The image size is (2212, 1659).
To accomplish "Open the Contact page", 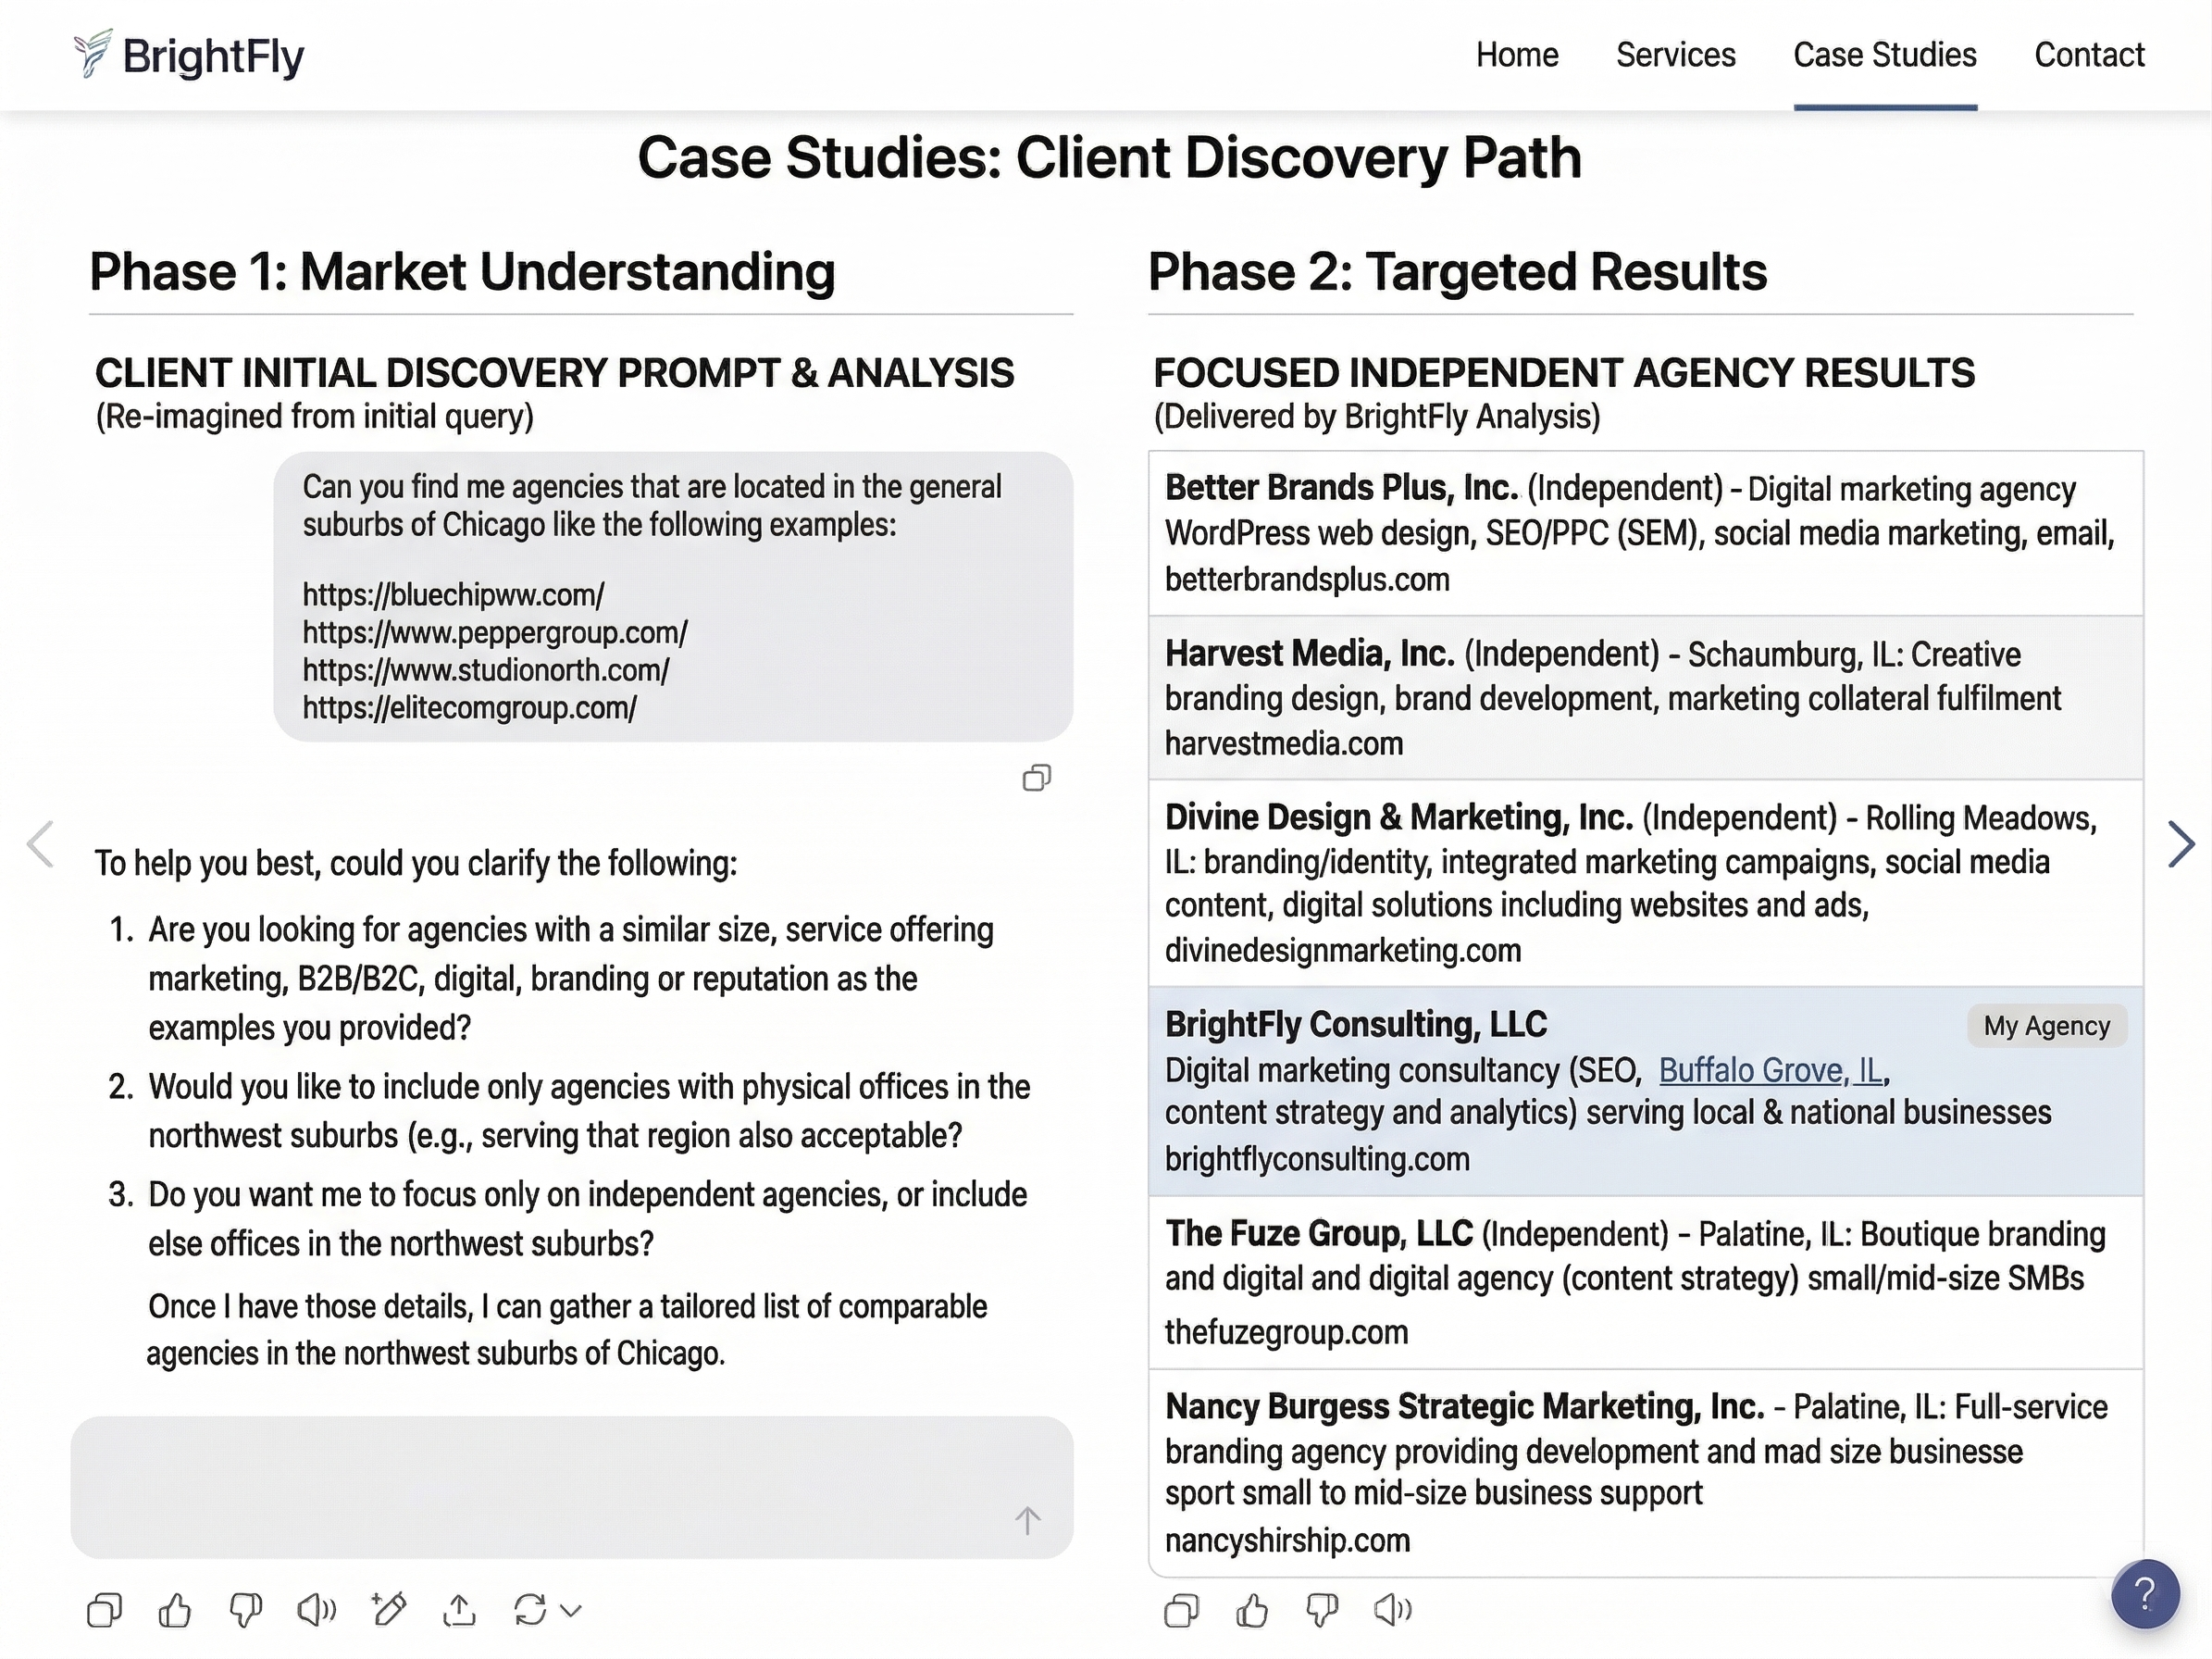I will pyautogui.click(x=2089, y=55).
